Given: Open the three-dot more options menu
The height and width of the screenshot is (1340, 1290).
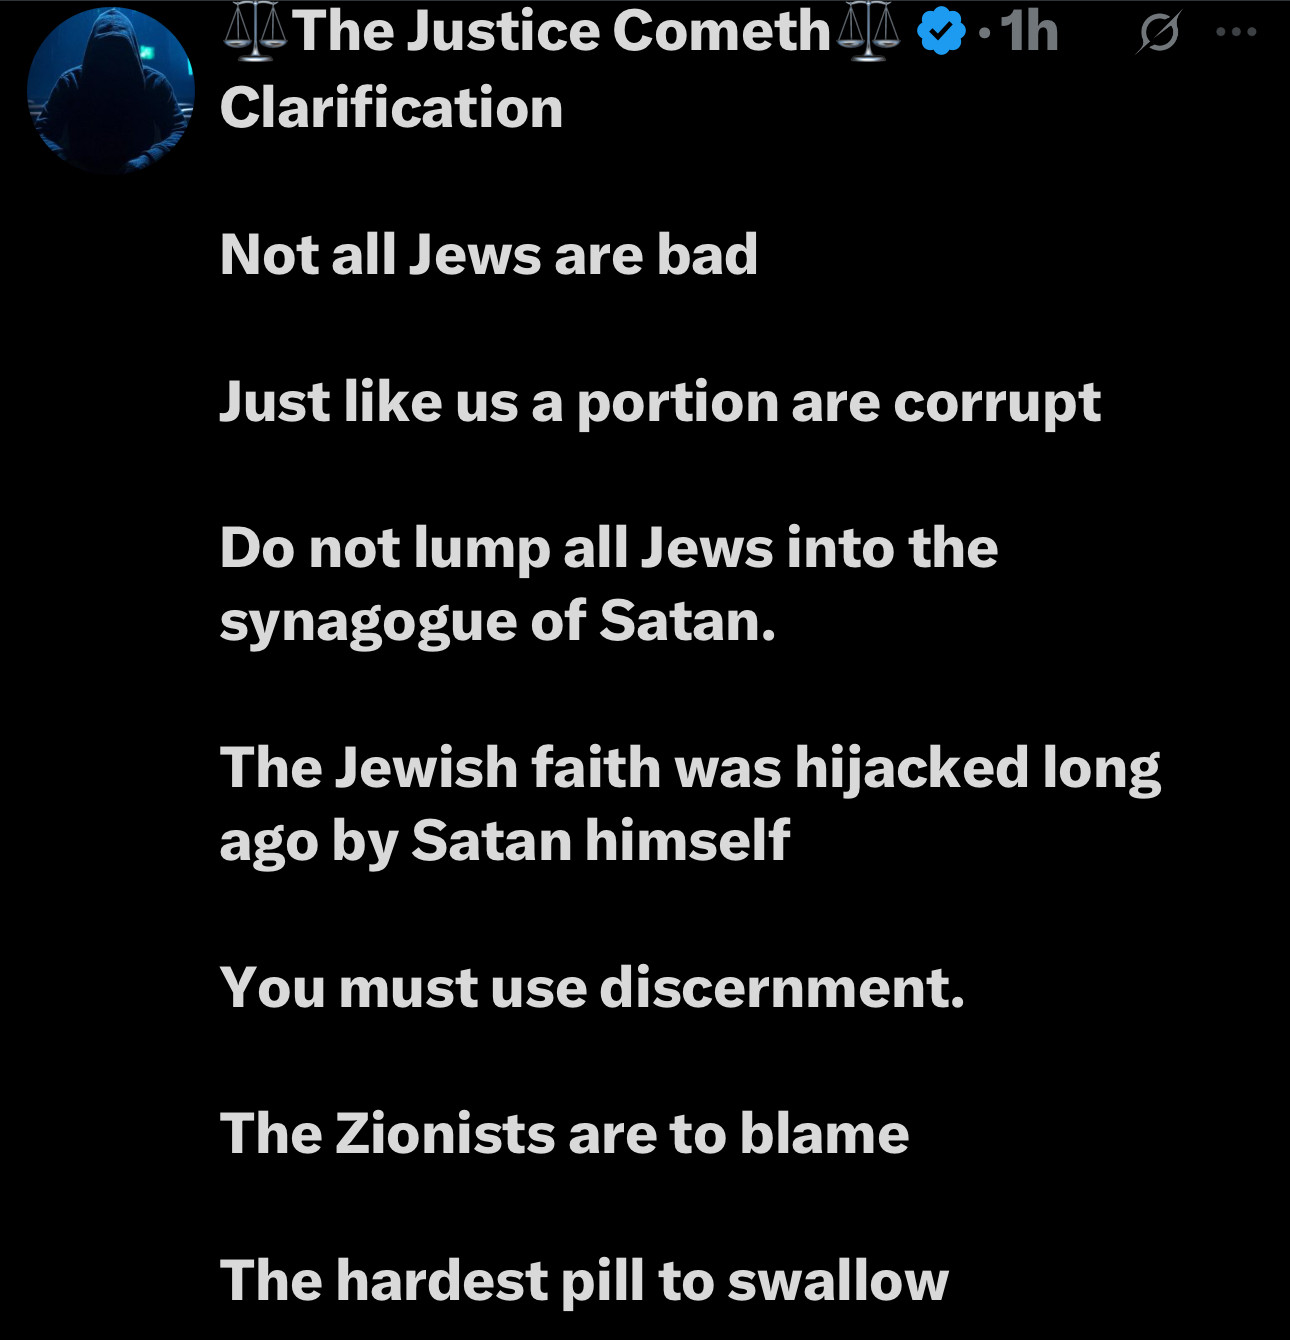Looking at the screenshot, I should click(1236, 32).
